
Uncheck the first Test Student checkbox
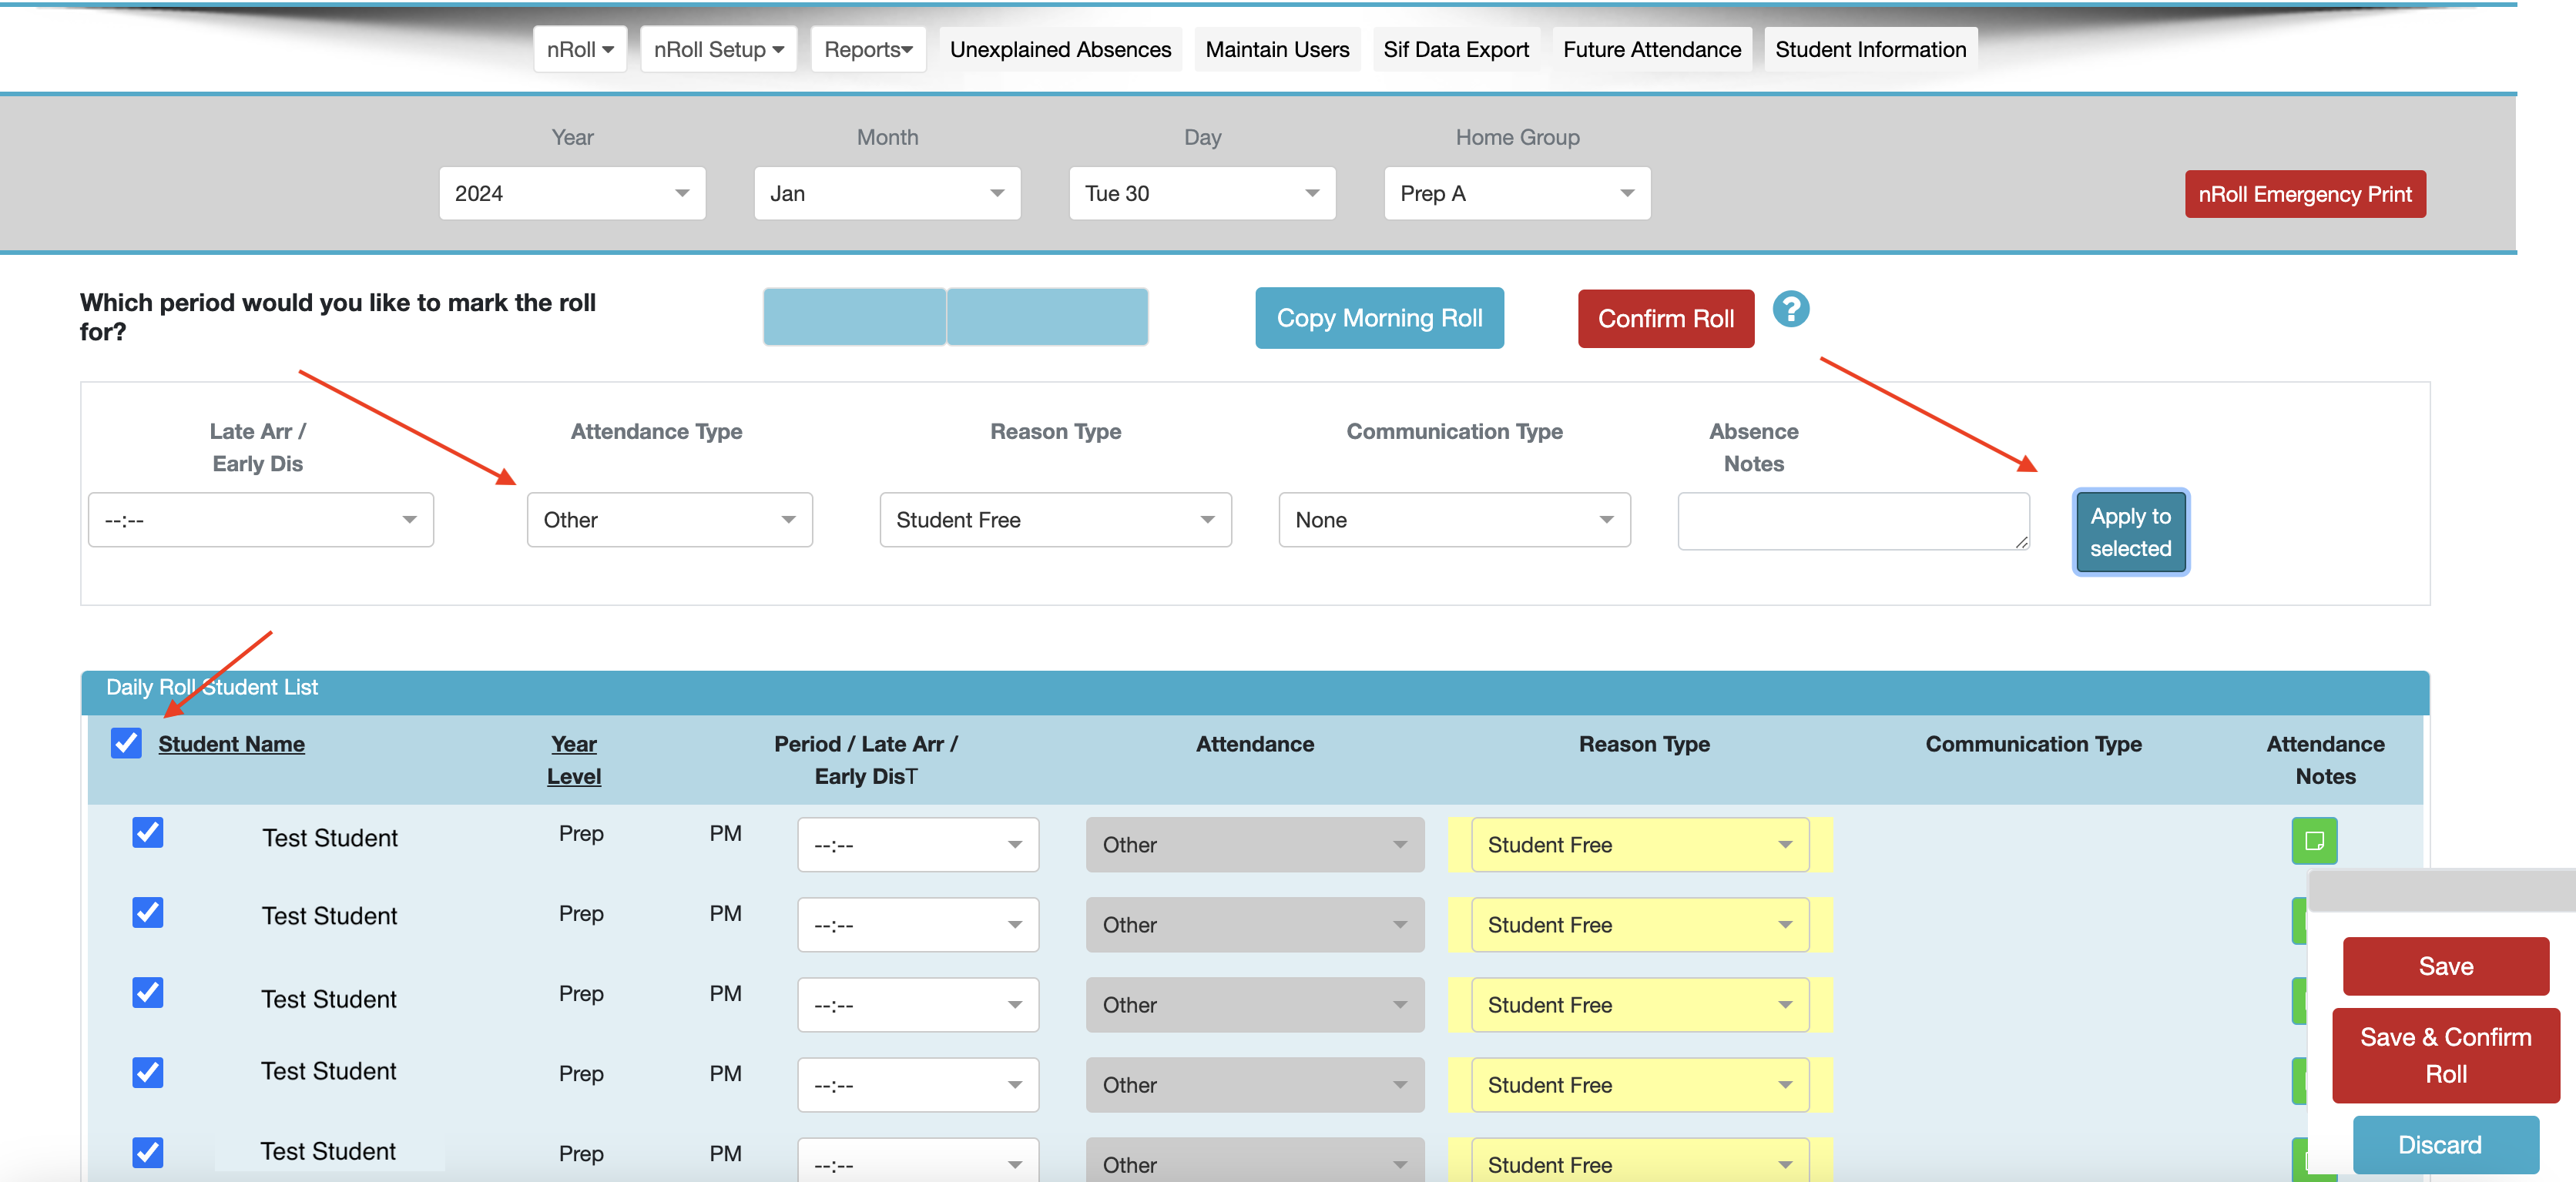point(148,832)
